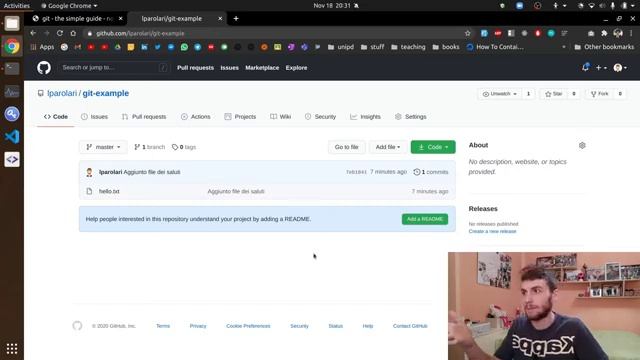The image size is (640, 360).
Task: Open a new Chrome tab
Action: pyautogui.click(x=236, y=19)
